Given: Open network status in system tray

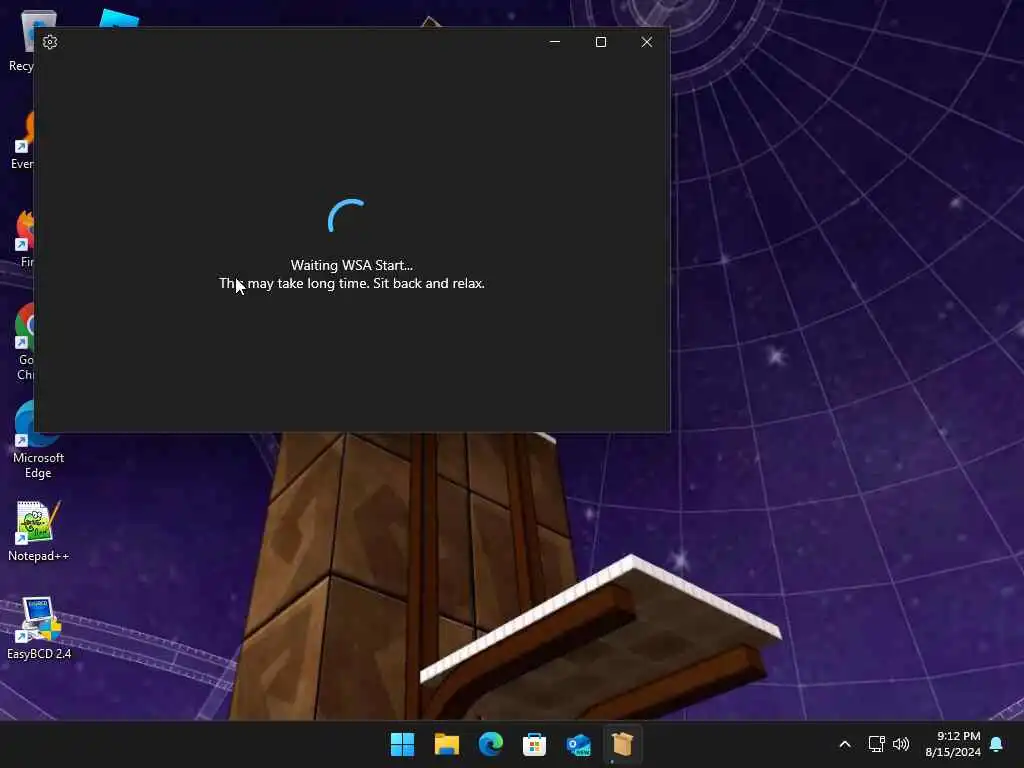Looking at the screenshot, I should click(x=876, y=744).
